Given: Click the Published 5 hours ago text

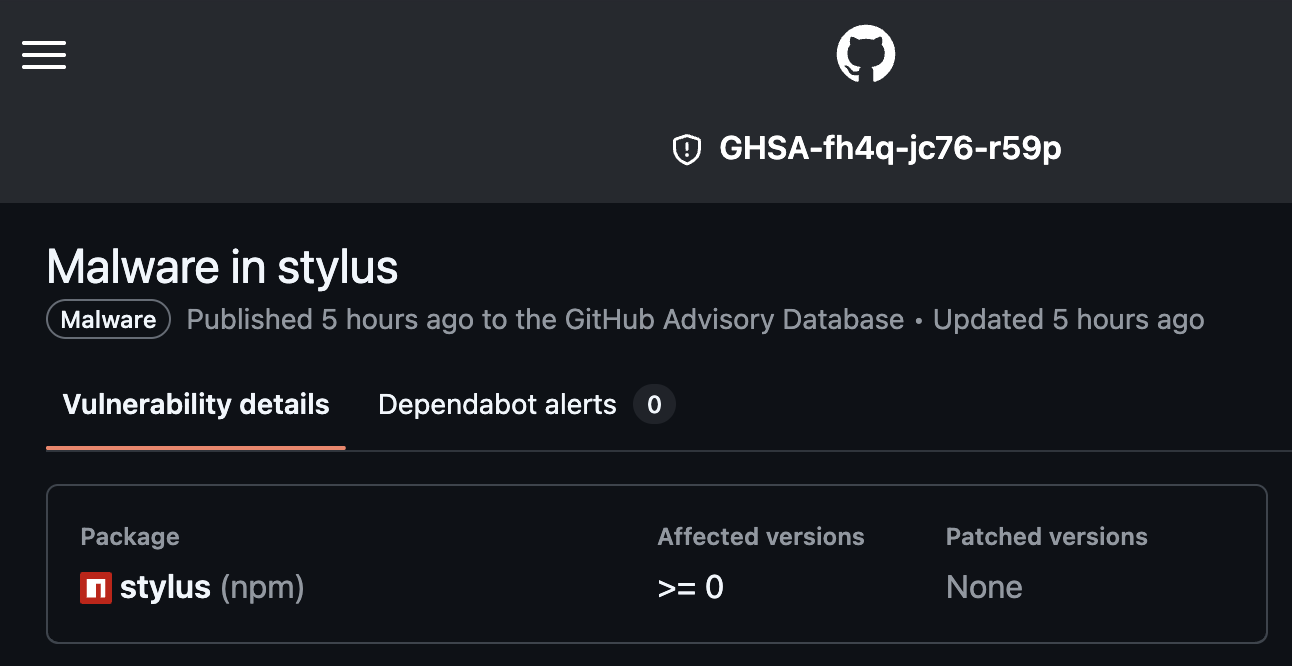Looking at the screenshot, I should pyautogui.click(x=330, y=319).
